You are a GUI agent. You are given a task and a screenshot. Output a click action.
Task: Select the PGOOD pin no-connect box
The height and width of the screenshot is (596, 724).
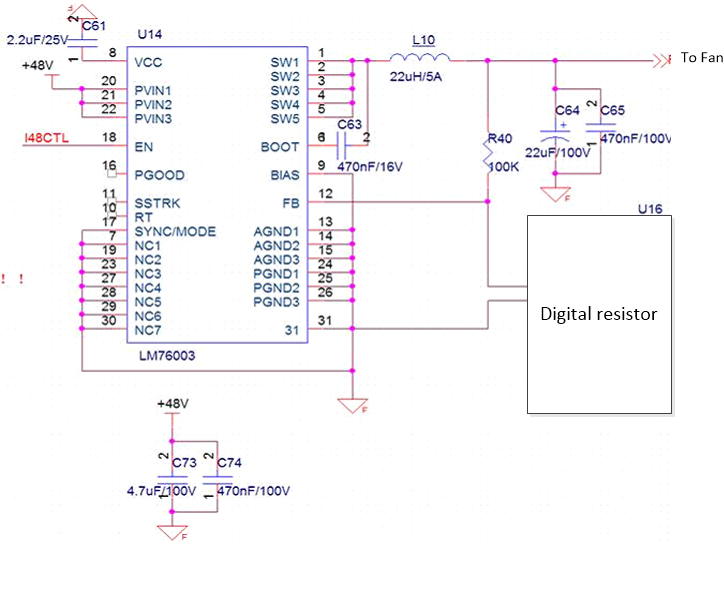111,174
